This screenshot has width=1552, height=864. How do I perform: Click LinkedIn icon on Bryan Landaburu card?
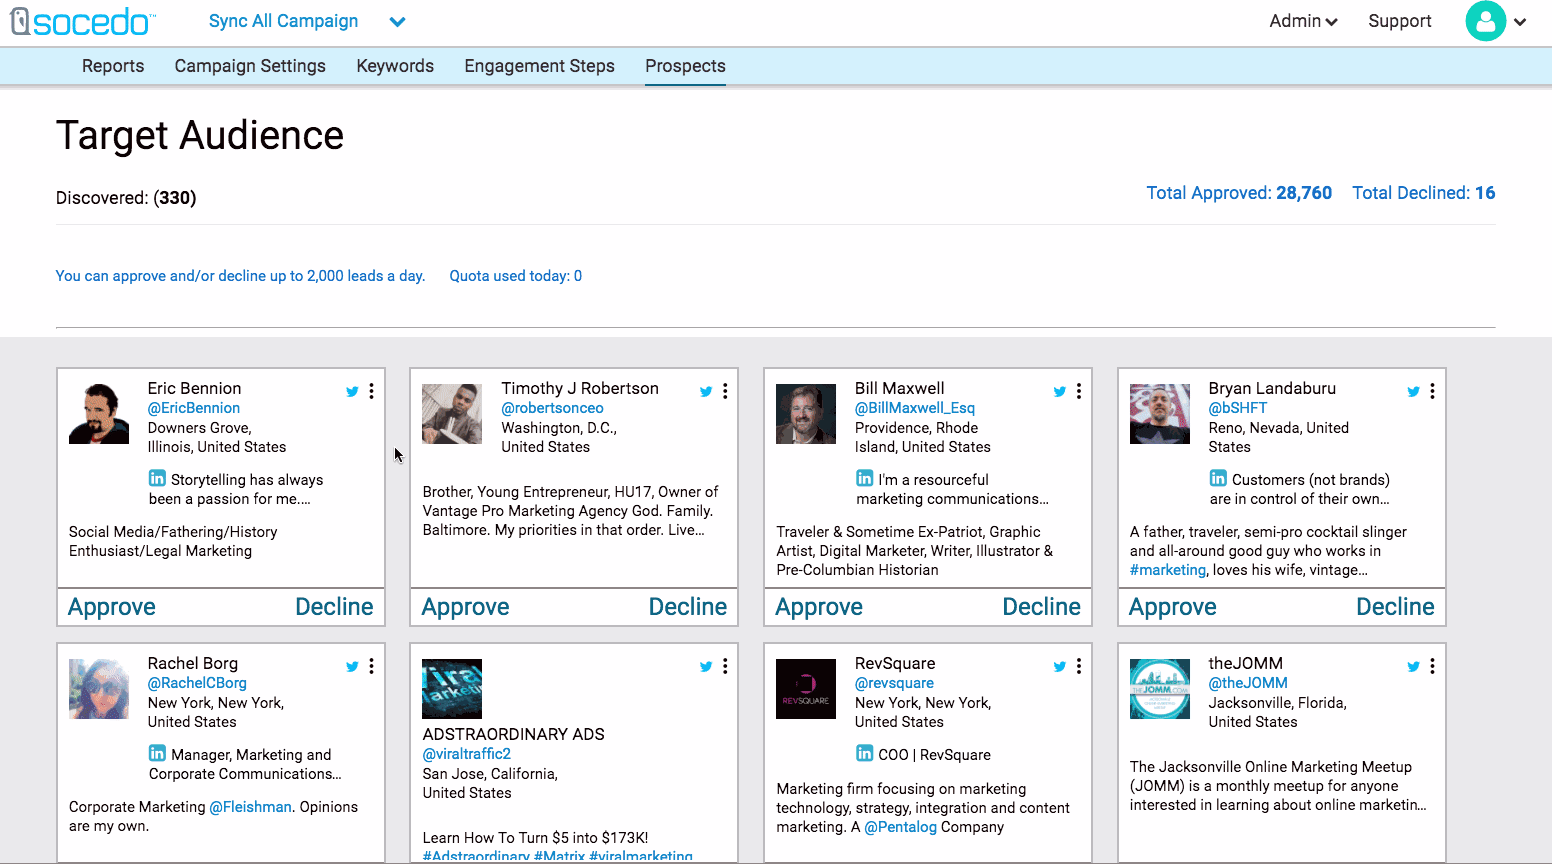coord(1218,478)
